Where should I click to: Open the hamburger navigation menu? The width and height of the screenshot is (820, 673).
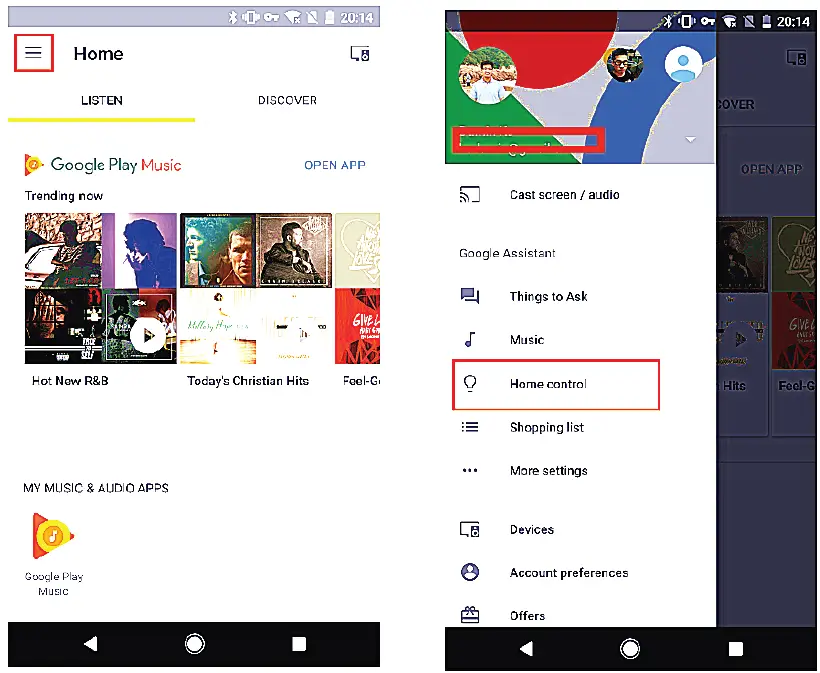[33, 53]
